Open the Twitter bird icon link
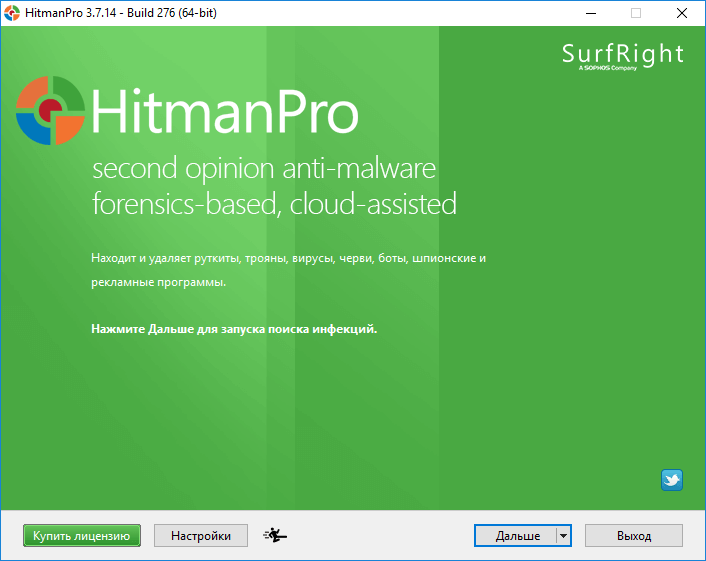 point(672,480)
